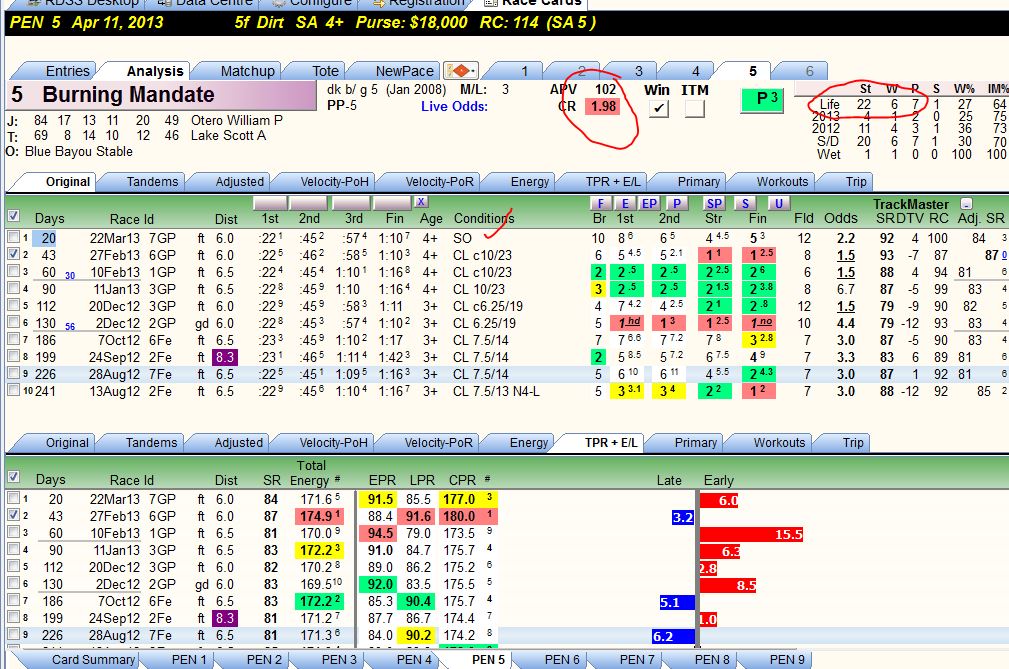Screen dimensions: 1009x669
Task: Click the green P 3 button
Action: tap(763, 99)
